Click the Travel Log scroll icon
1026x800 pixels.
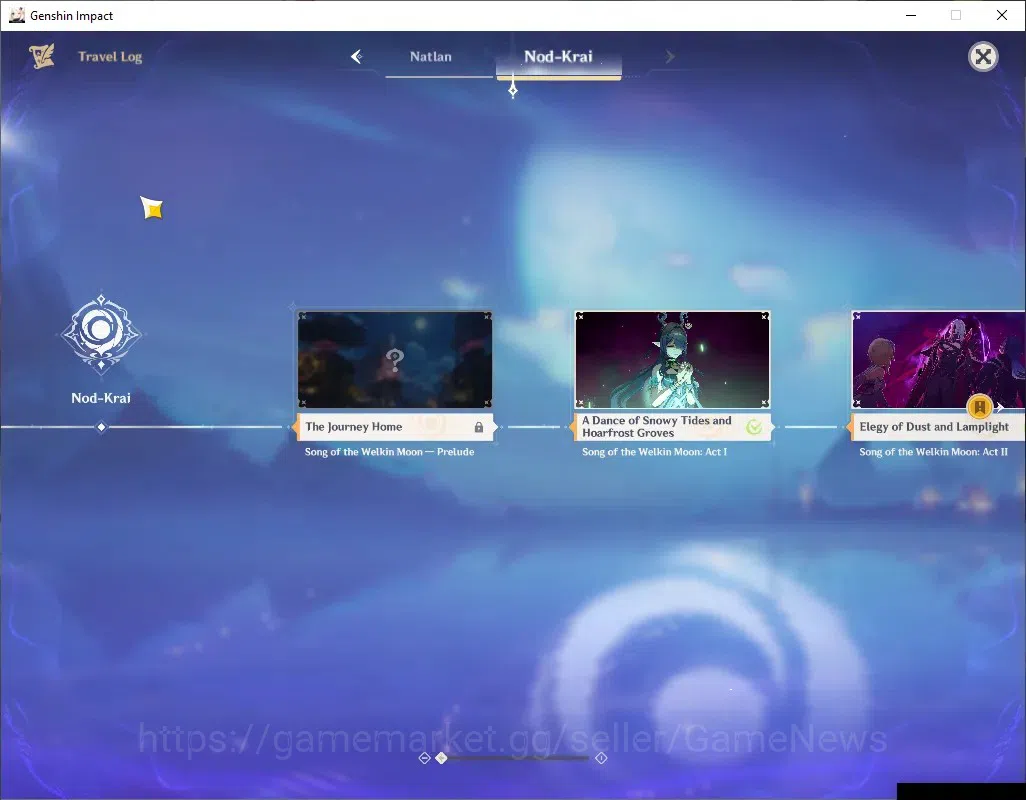click(x=42, y=56)
